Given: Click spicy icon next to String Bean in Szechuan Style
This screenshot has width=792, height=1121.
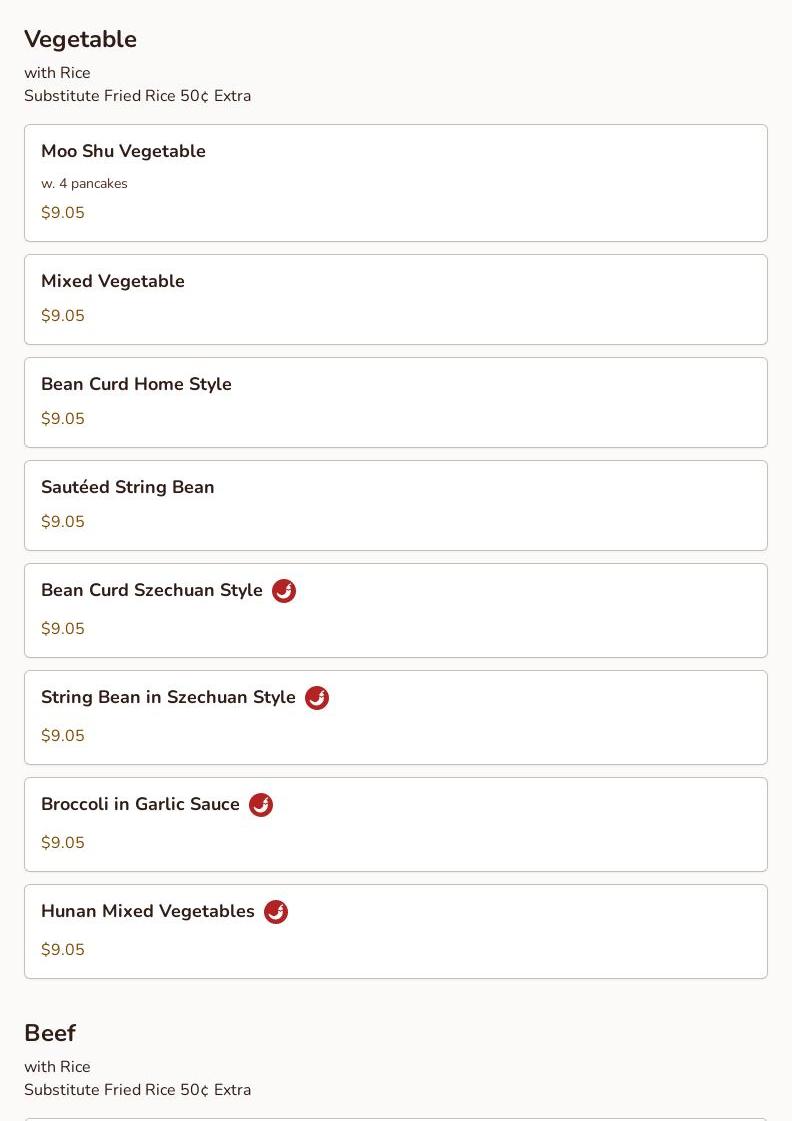Looking at the screenshot, I should click(317, 698).
